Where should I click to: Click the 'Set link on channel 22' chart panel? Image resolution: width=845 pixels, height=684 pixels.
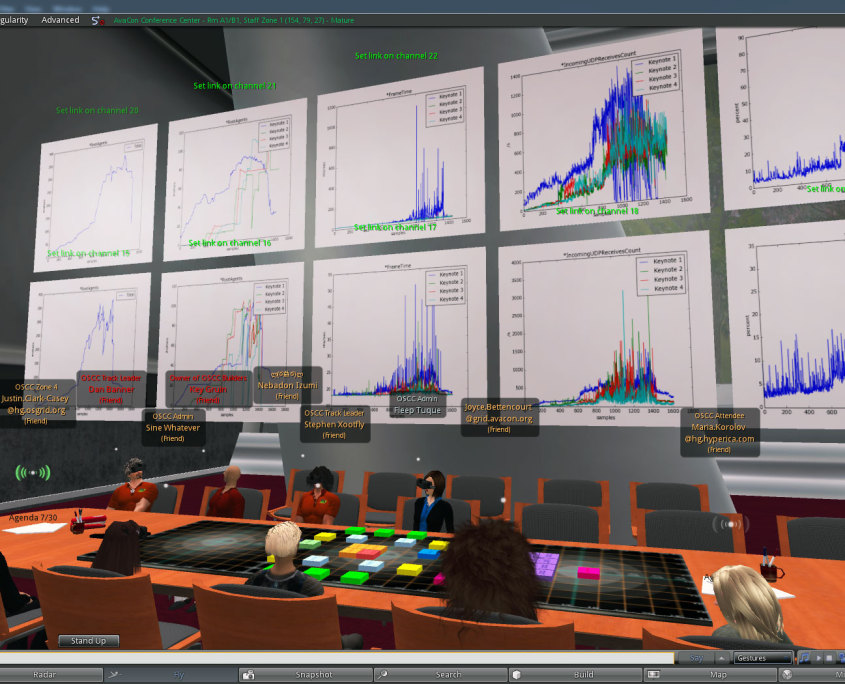[400, 152]
